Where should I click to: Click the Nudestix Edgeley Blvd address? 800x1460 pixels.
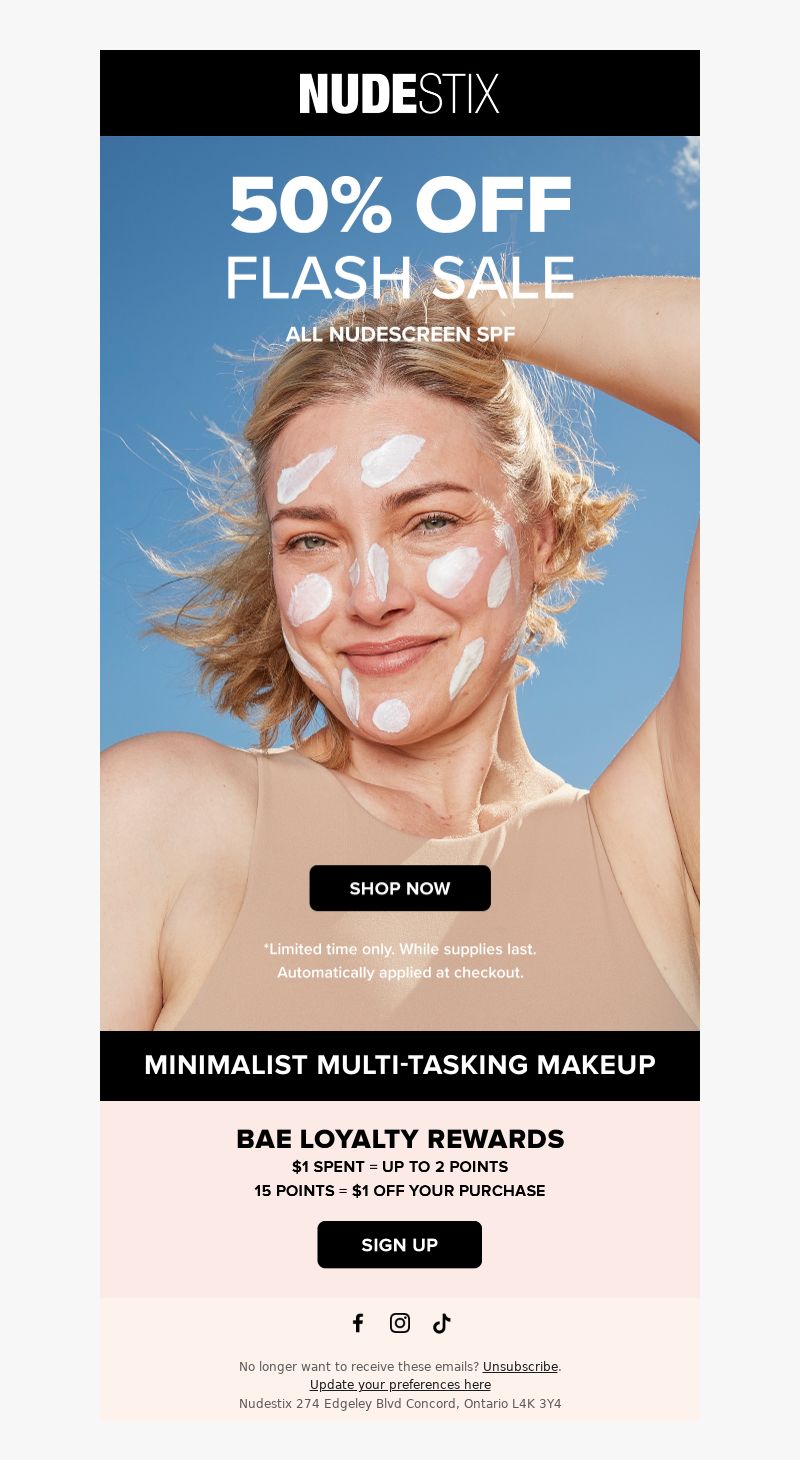(400, 1404)
